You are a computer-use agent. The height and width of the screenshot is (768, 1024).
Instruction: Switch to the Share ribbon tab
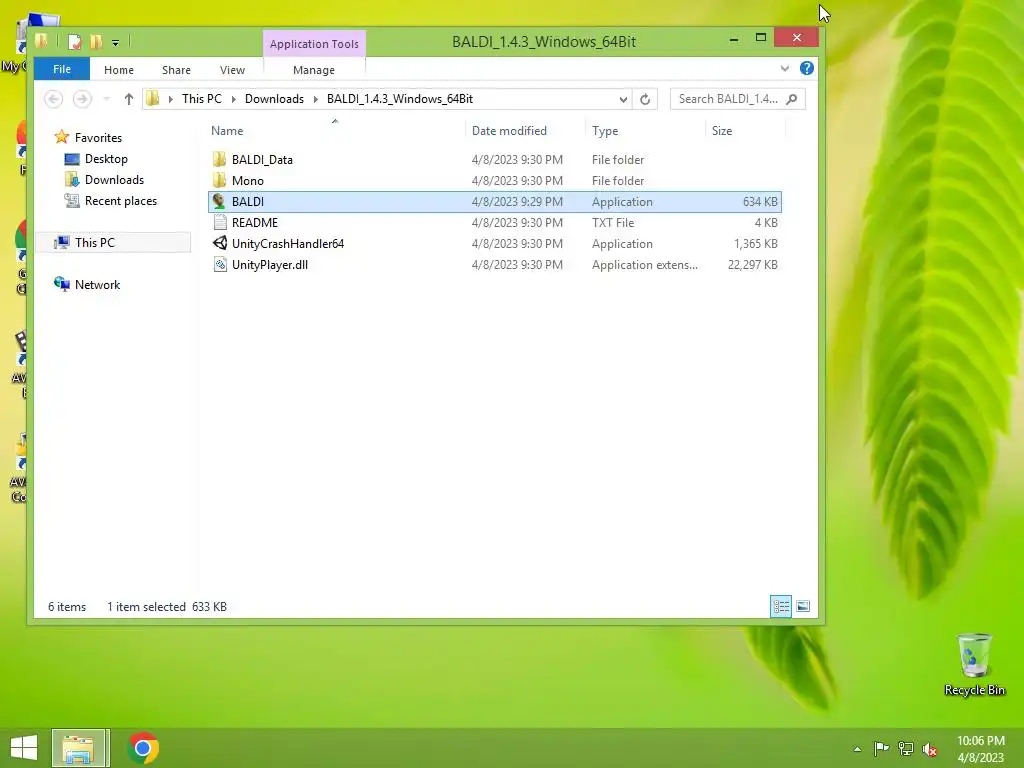pos(176,70)
